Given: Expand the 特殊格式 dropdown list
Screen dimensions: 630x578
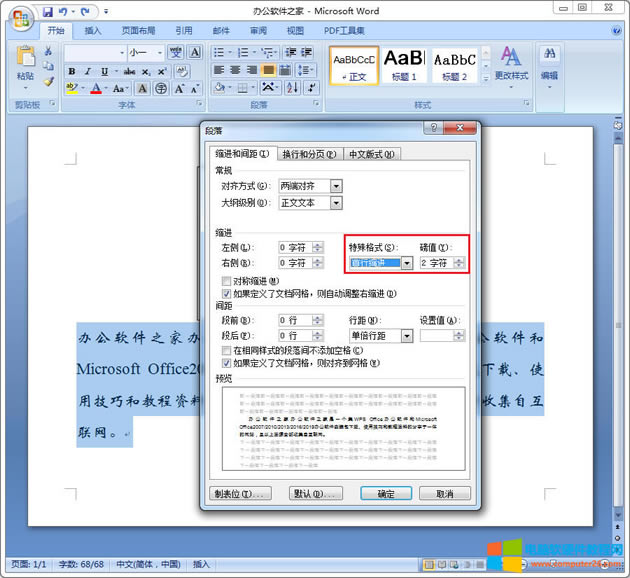Looking at the screenshot, I should (x=407, y=263).
